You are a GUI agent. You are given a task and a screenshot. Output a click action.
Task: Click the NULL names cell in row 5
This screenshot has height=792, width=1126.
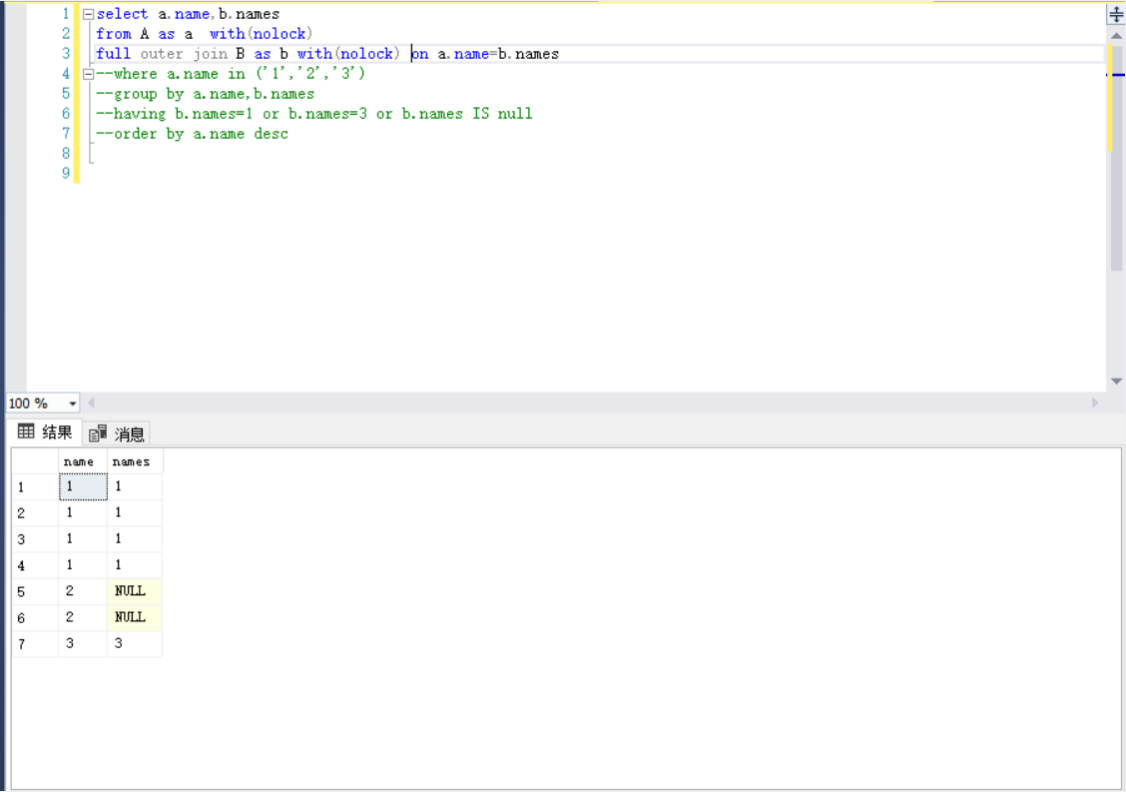134,592
